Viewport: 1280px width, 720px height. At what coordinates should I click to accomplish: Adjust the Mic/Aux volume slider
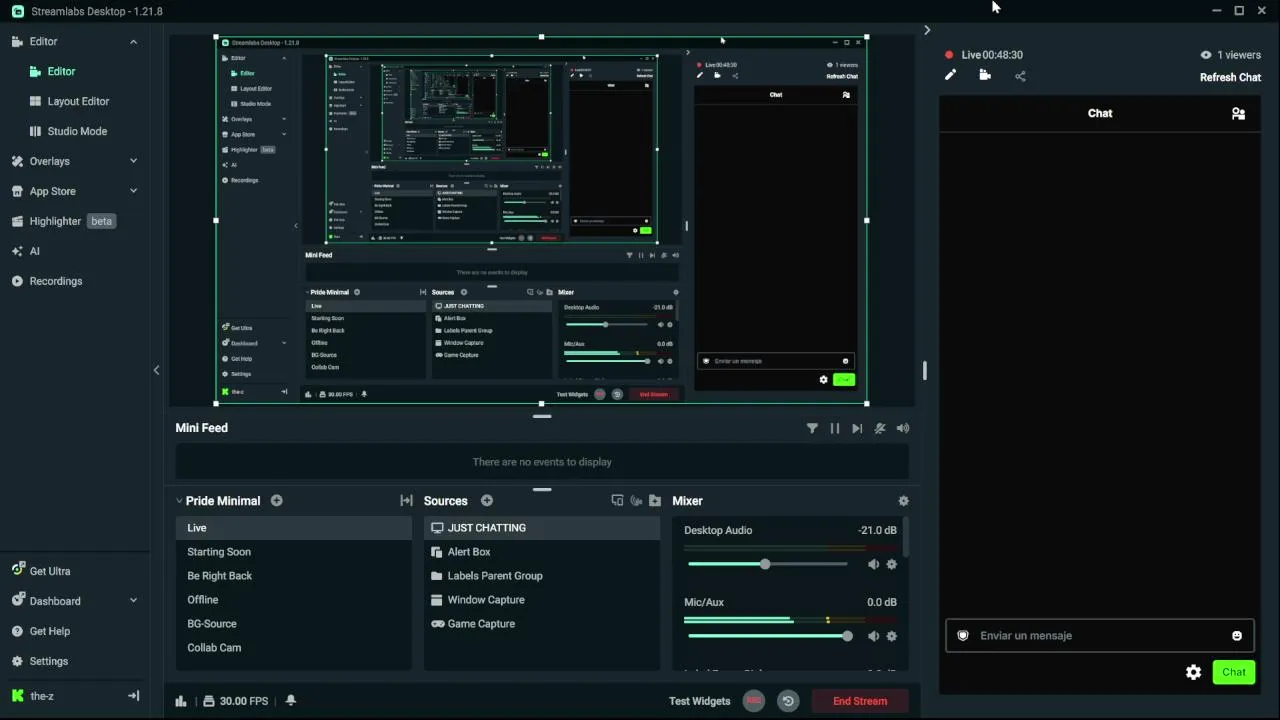coord(767,636)
